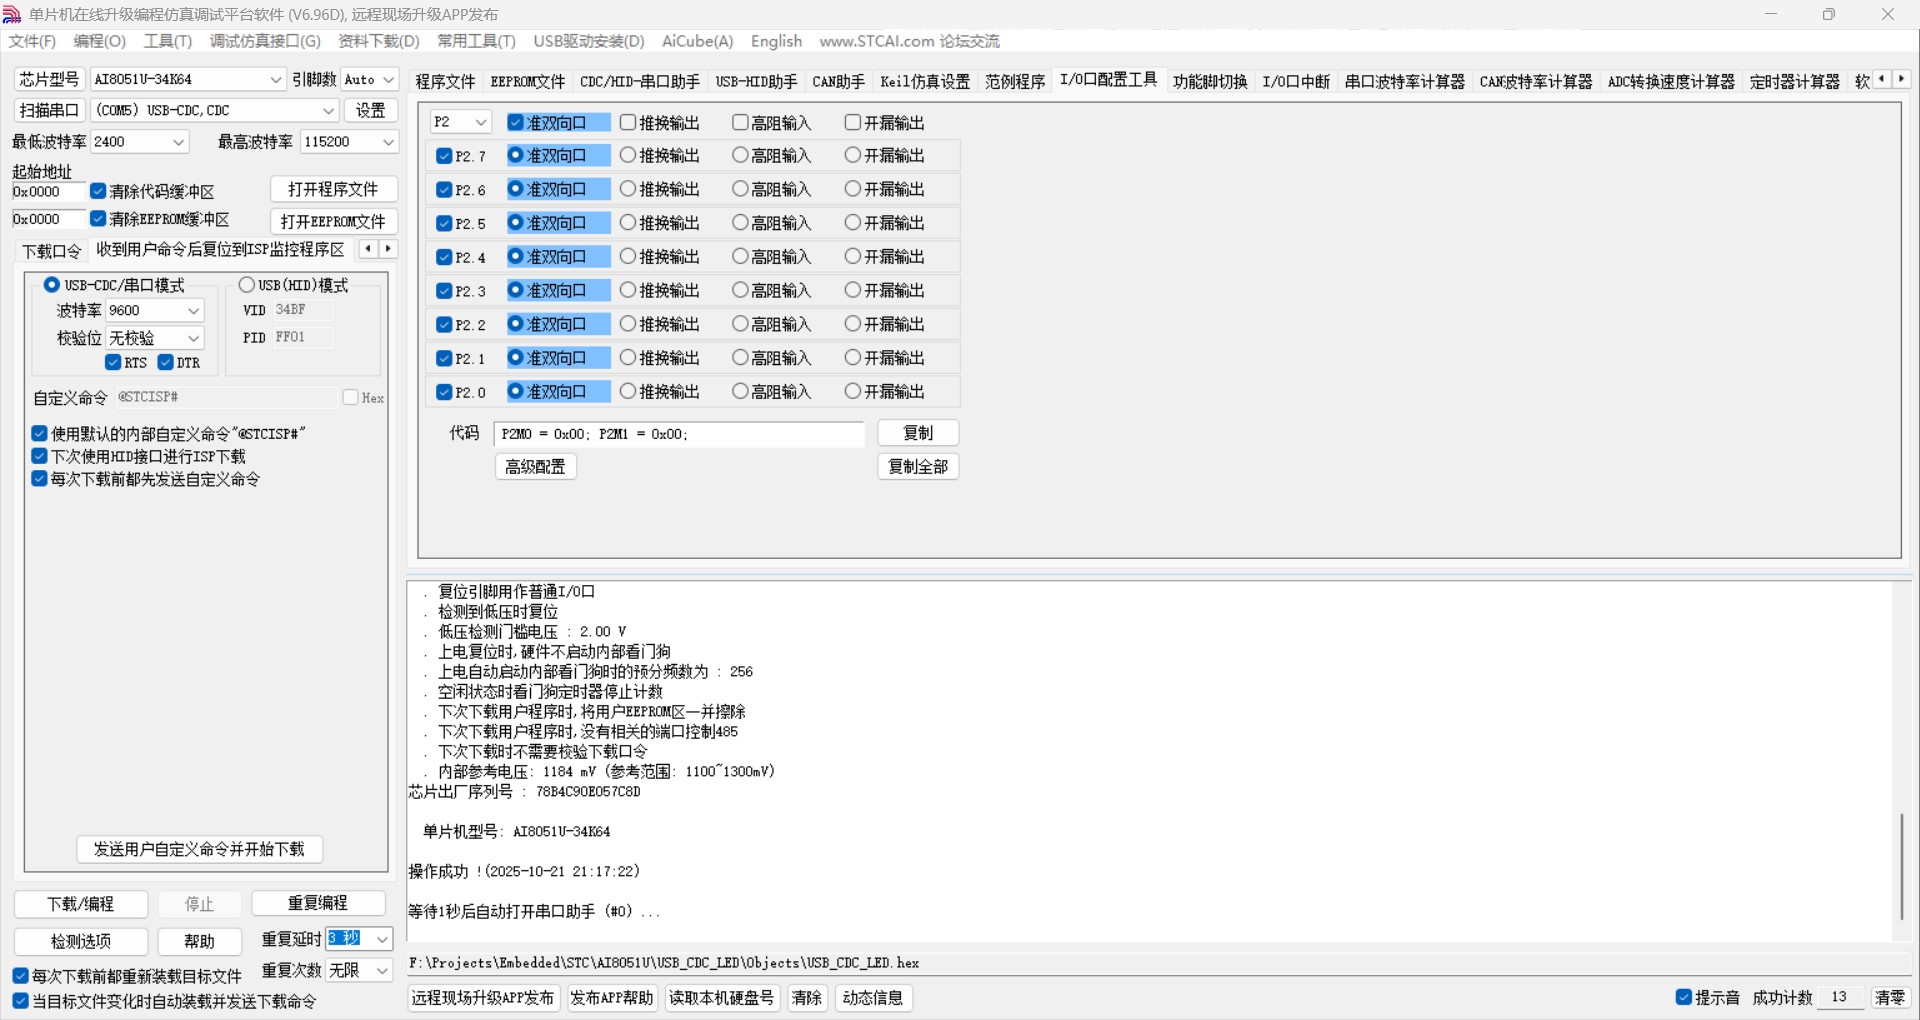Open the 工具(T) menu
Viewport: 1920px width, 1020px height.
point(166,41)
